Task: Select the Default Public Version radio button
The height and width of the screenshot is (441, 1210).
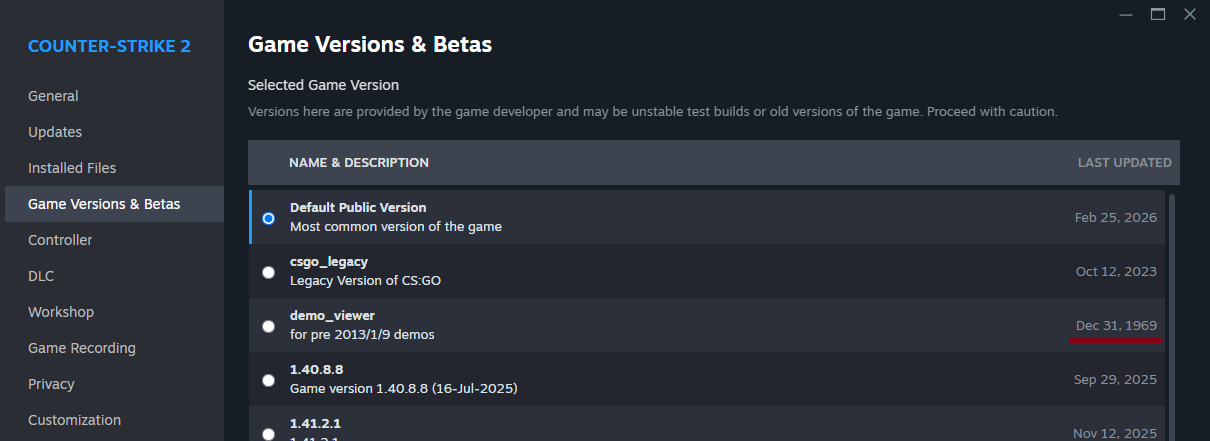Action: [x=268, y=218]
